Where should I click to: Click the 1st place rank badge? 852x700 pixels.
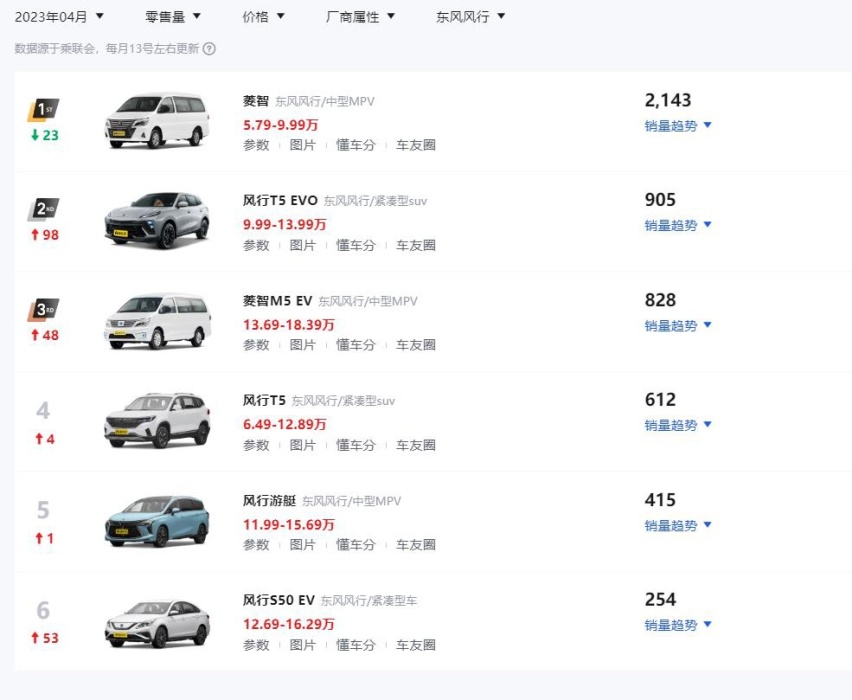[x=43, y=110]
